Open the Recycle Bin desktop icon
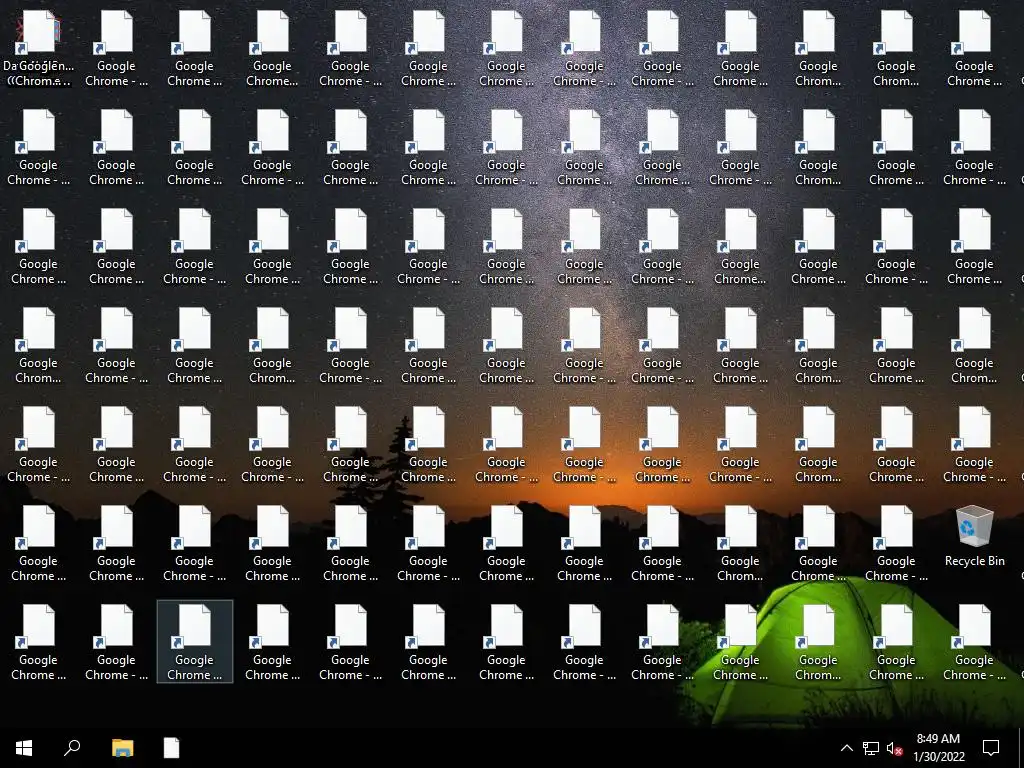Image resolution: width=1024 pixels, height=768 pixels. (x=974, y=536)
